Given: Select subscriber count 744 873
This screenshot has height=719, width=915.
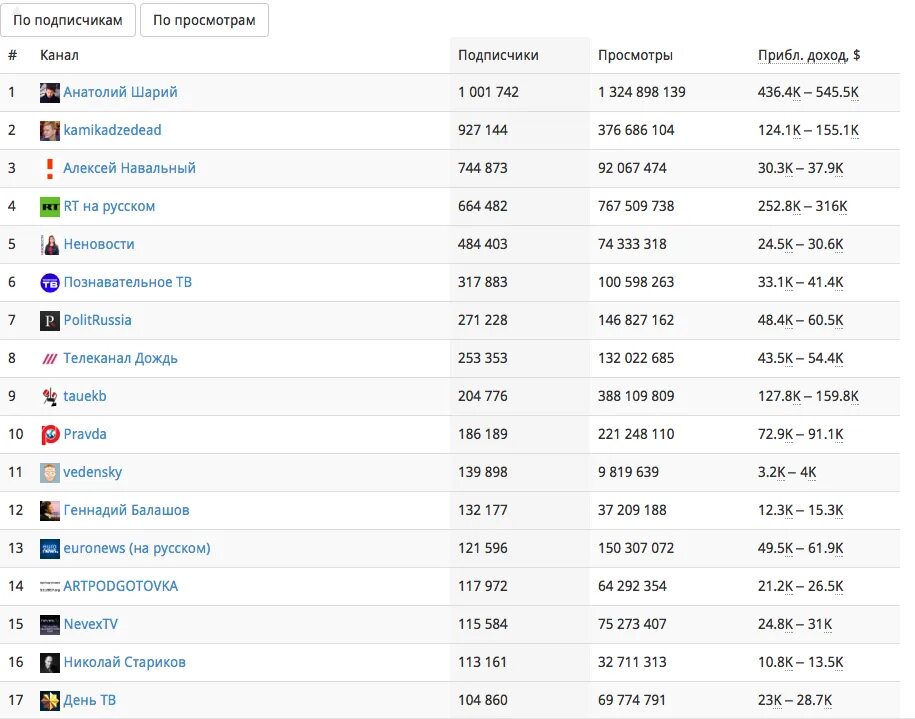Looking at the screenshot, I should [482, 168].
